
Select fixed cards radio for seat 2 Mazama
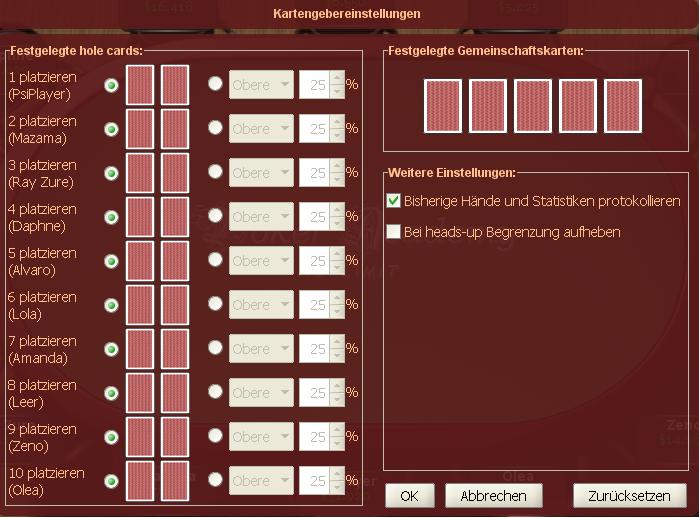coord(112,129)
